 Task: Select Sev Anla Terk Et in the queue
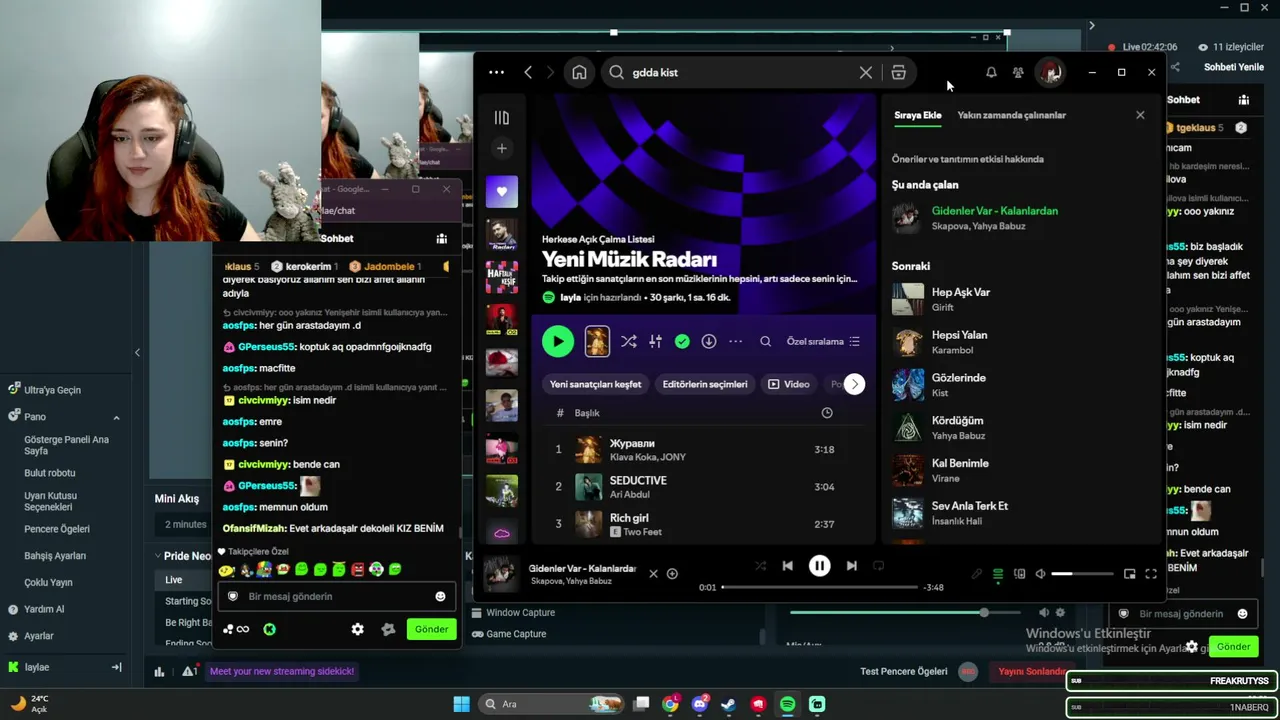tap(1020, 513)
